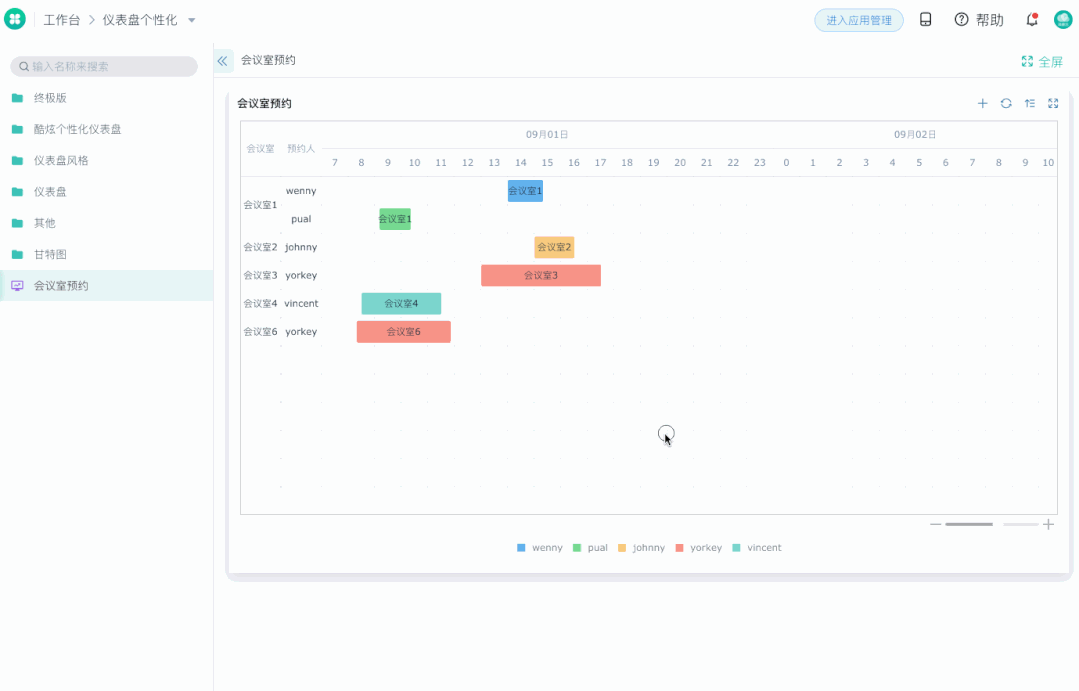
Task: Click the zoom slider handle at the bottom right
Action: tap(968, 523)
